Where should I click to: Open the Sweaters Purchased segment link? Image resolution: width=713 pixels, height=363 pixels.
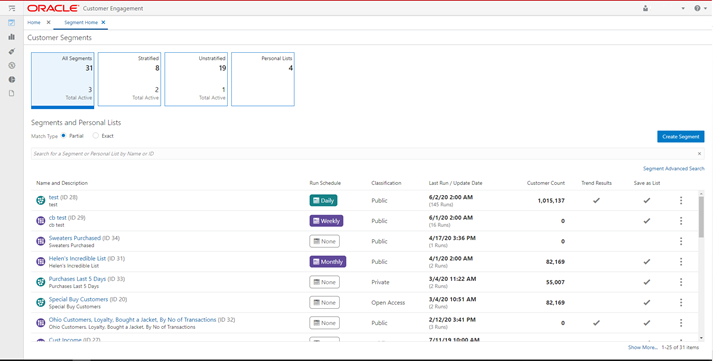75,238
